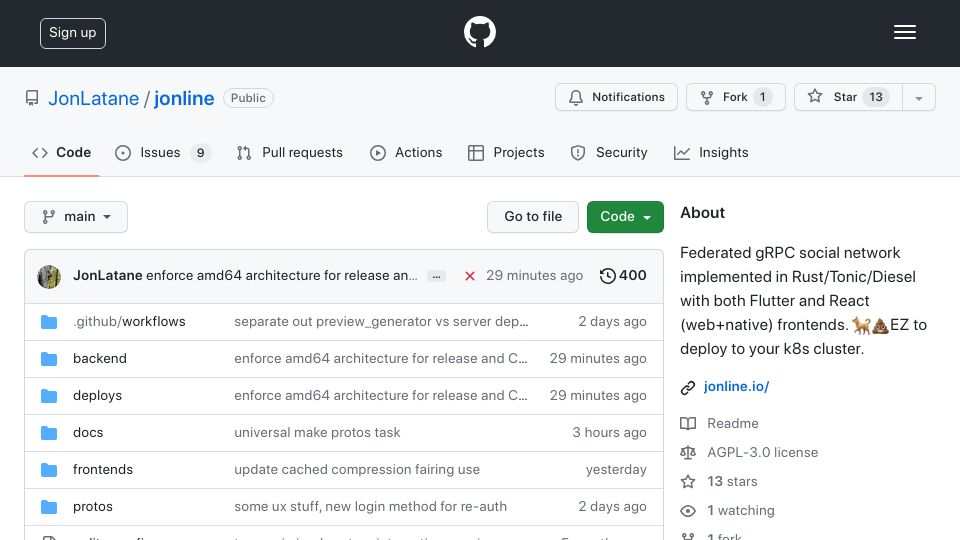Click the repository book icon
This screenshot has height=540, width=960.
tap(32, 98)
